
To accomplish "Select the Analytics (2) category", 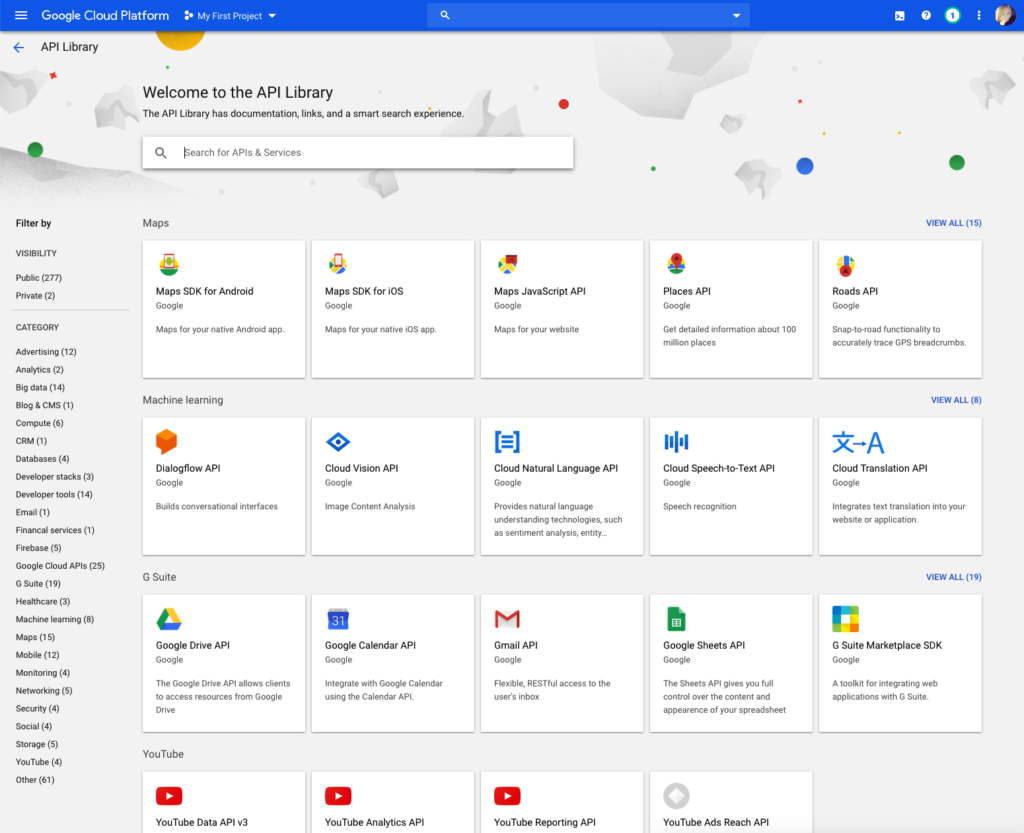I will tap(40, 369).
